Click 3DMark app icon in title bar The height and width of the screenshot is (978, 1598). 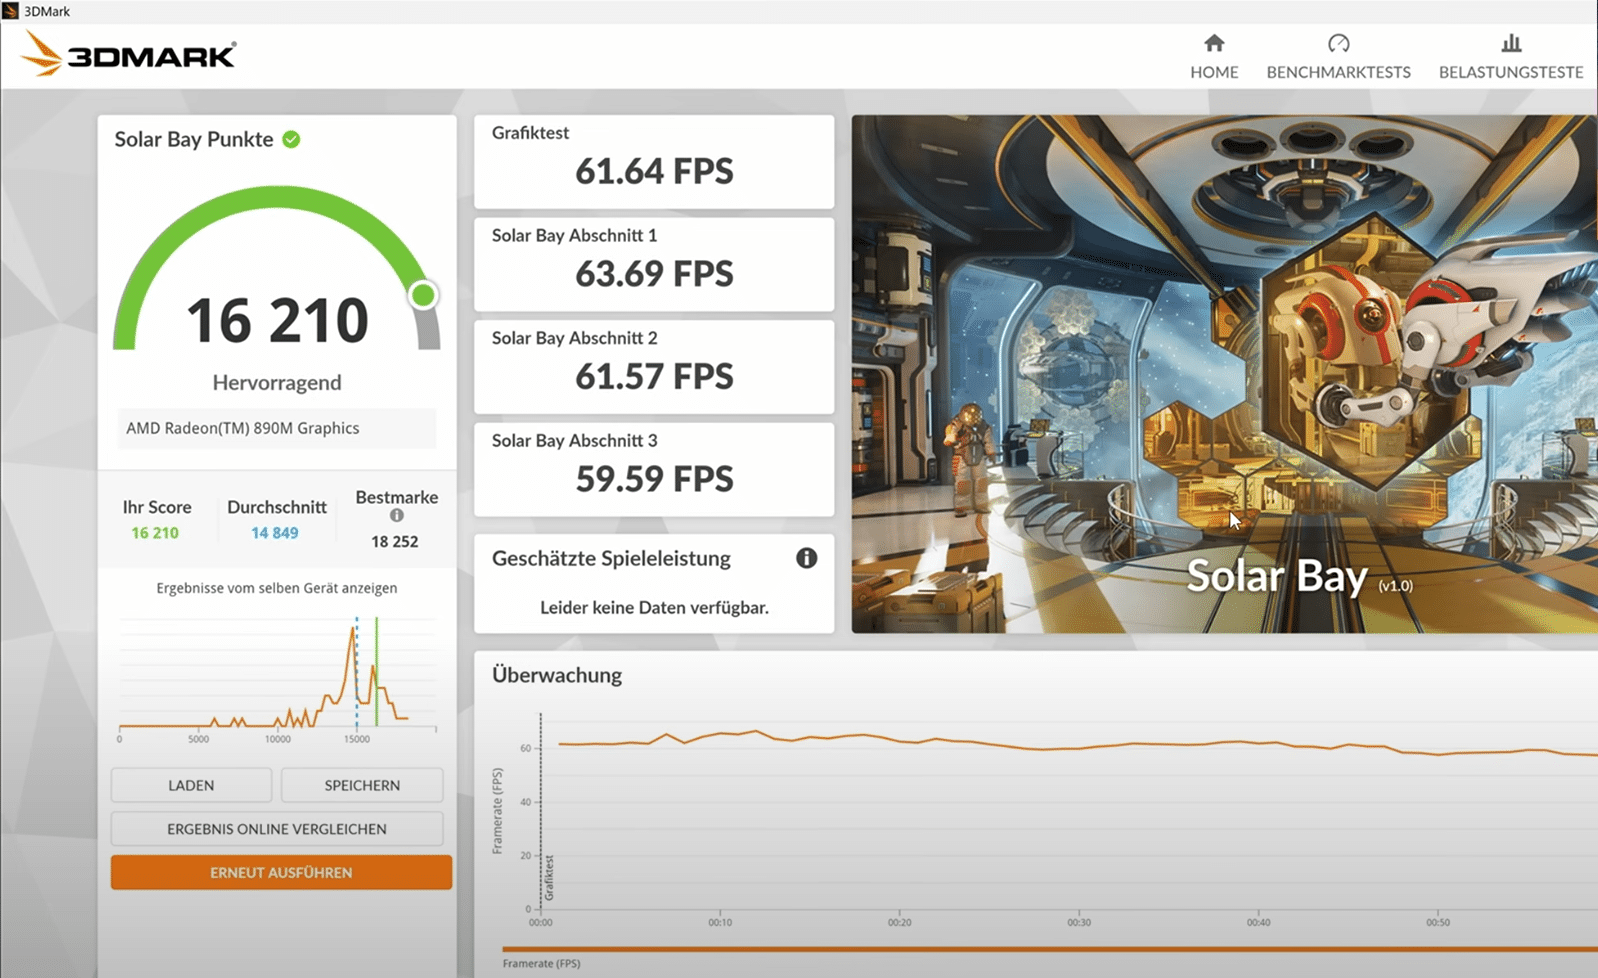10,11
